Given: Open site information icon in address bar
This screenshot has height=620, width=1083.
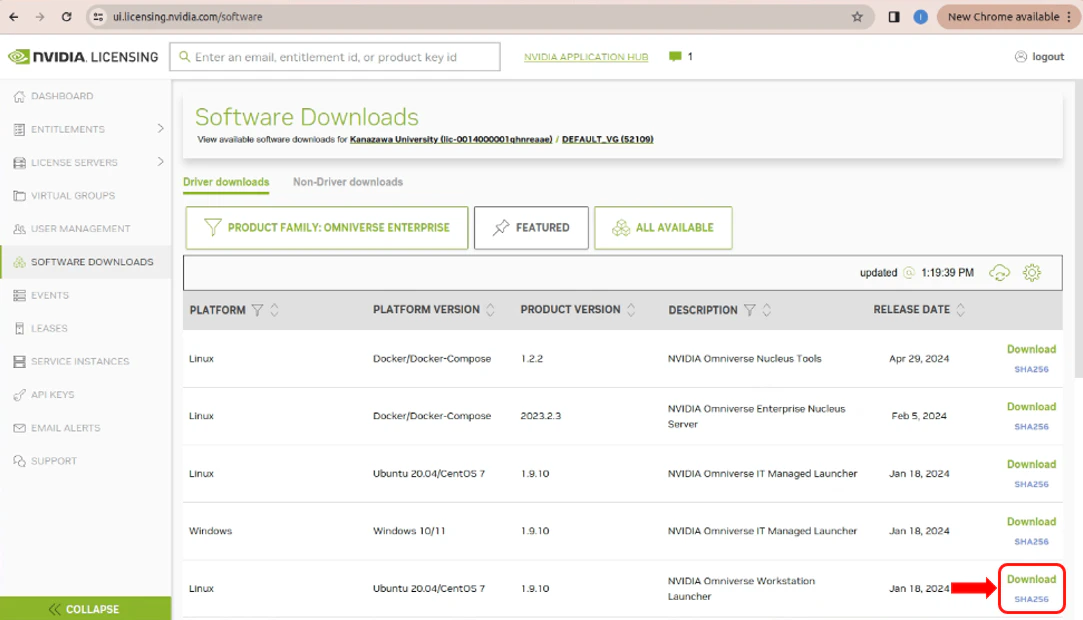Looking at the screenshot, I should tap(98, 17).
